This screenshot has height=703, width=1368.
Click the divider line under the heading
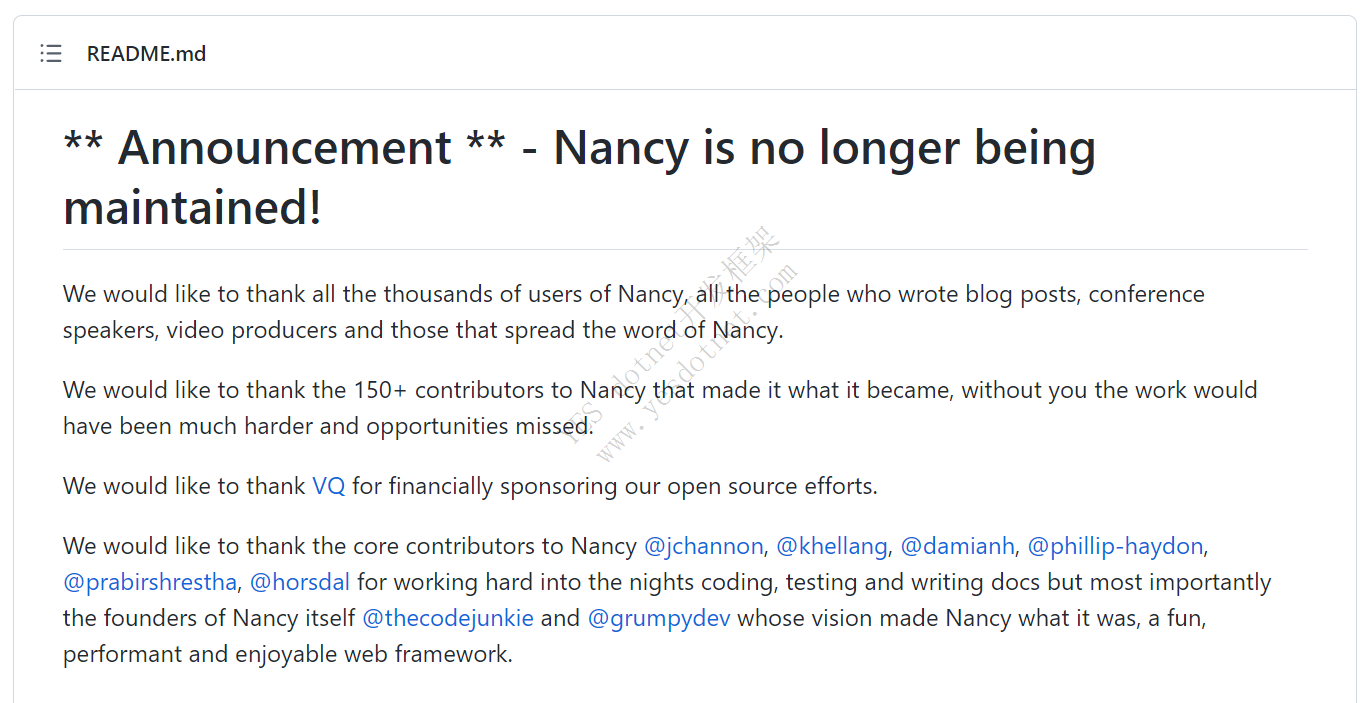coord(685,249)
